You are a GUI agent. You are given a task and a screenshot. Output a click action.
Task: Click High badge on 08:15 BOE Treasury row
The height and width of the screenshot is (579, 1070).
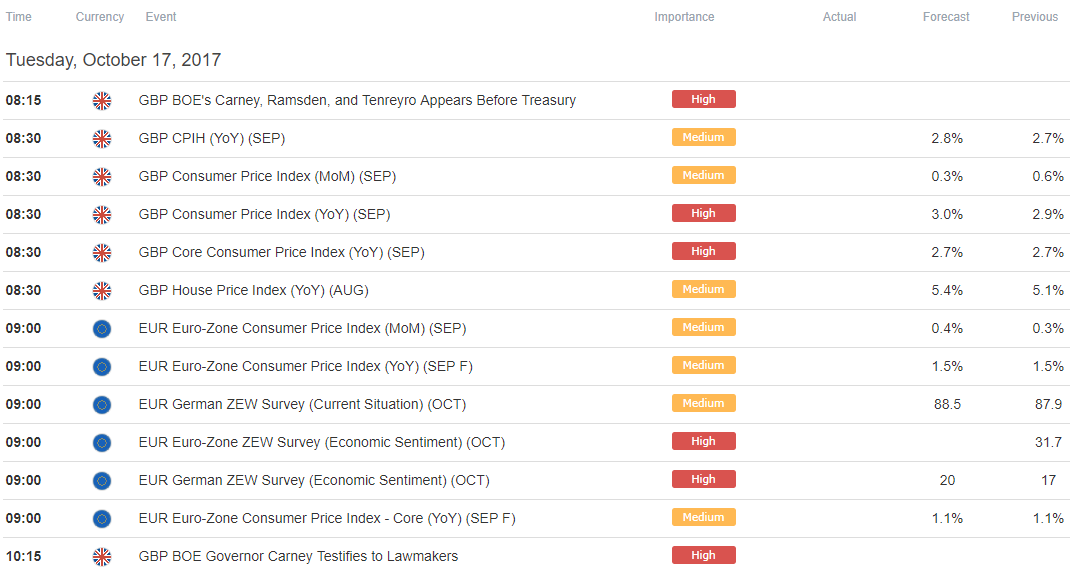pos(704,99)
